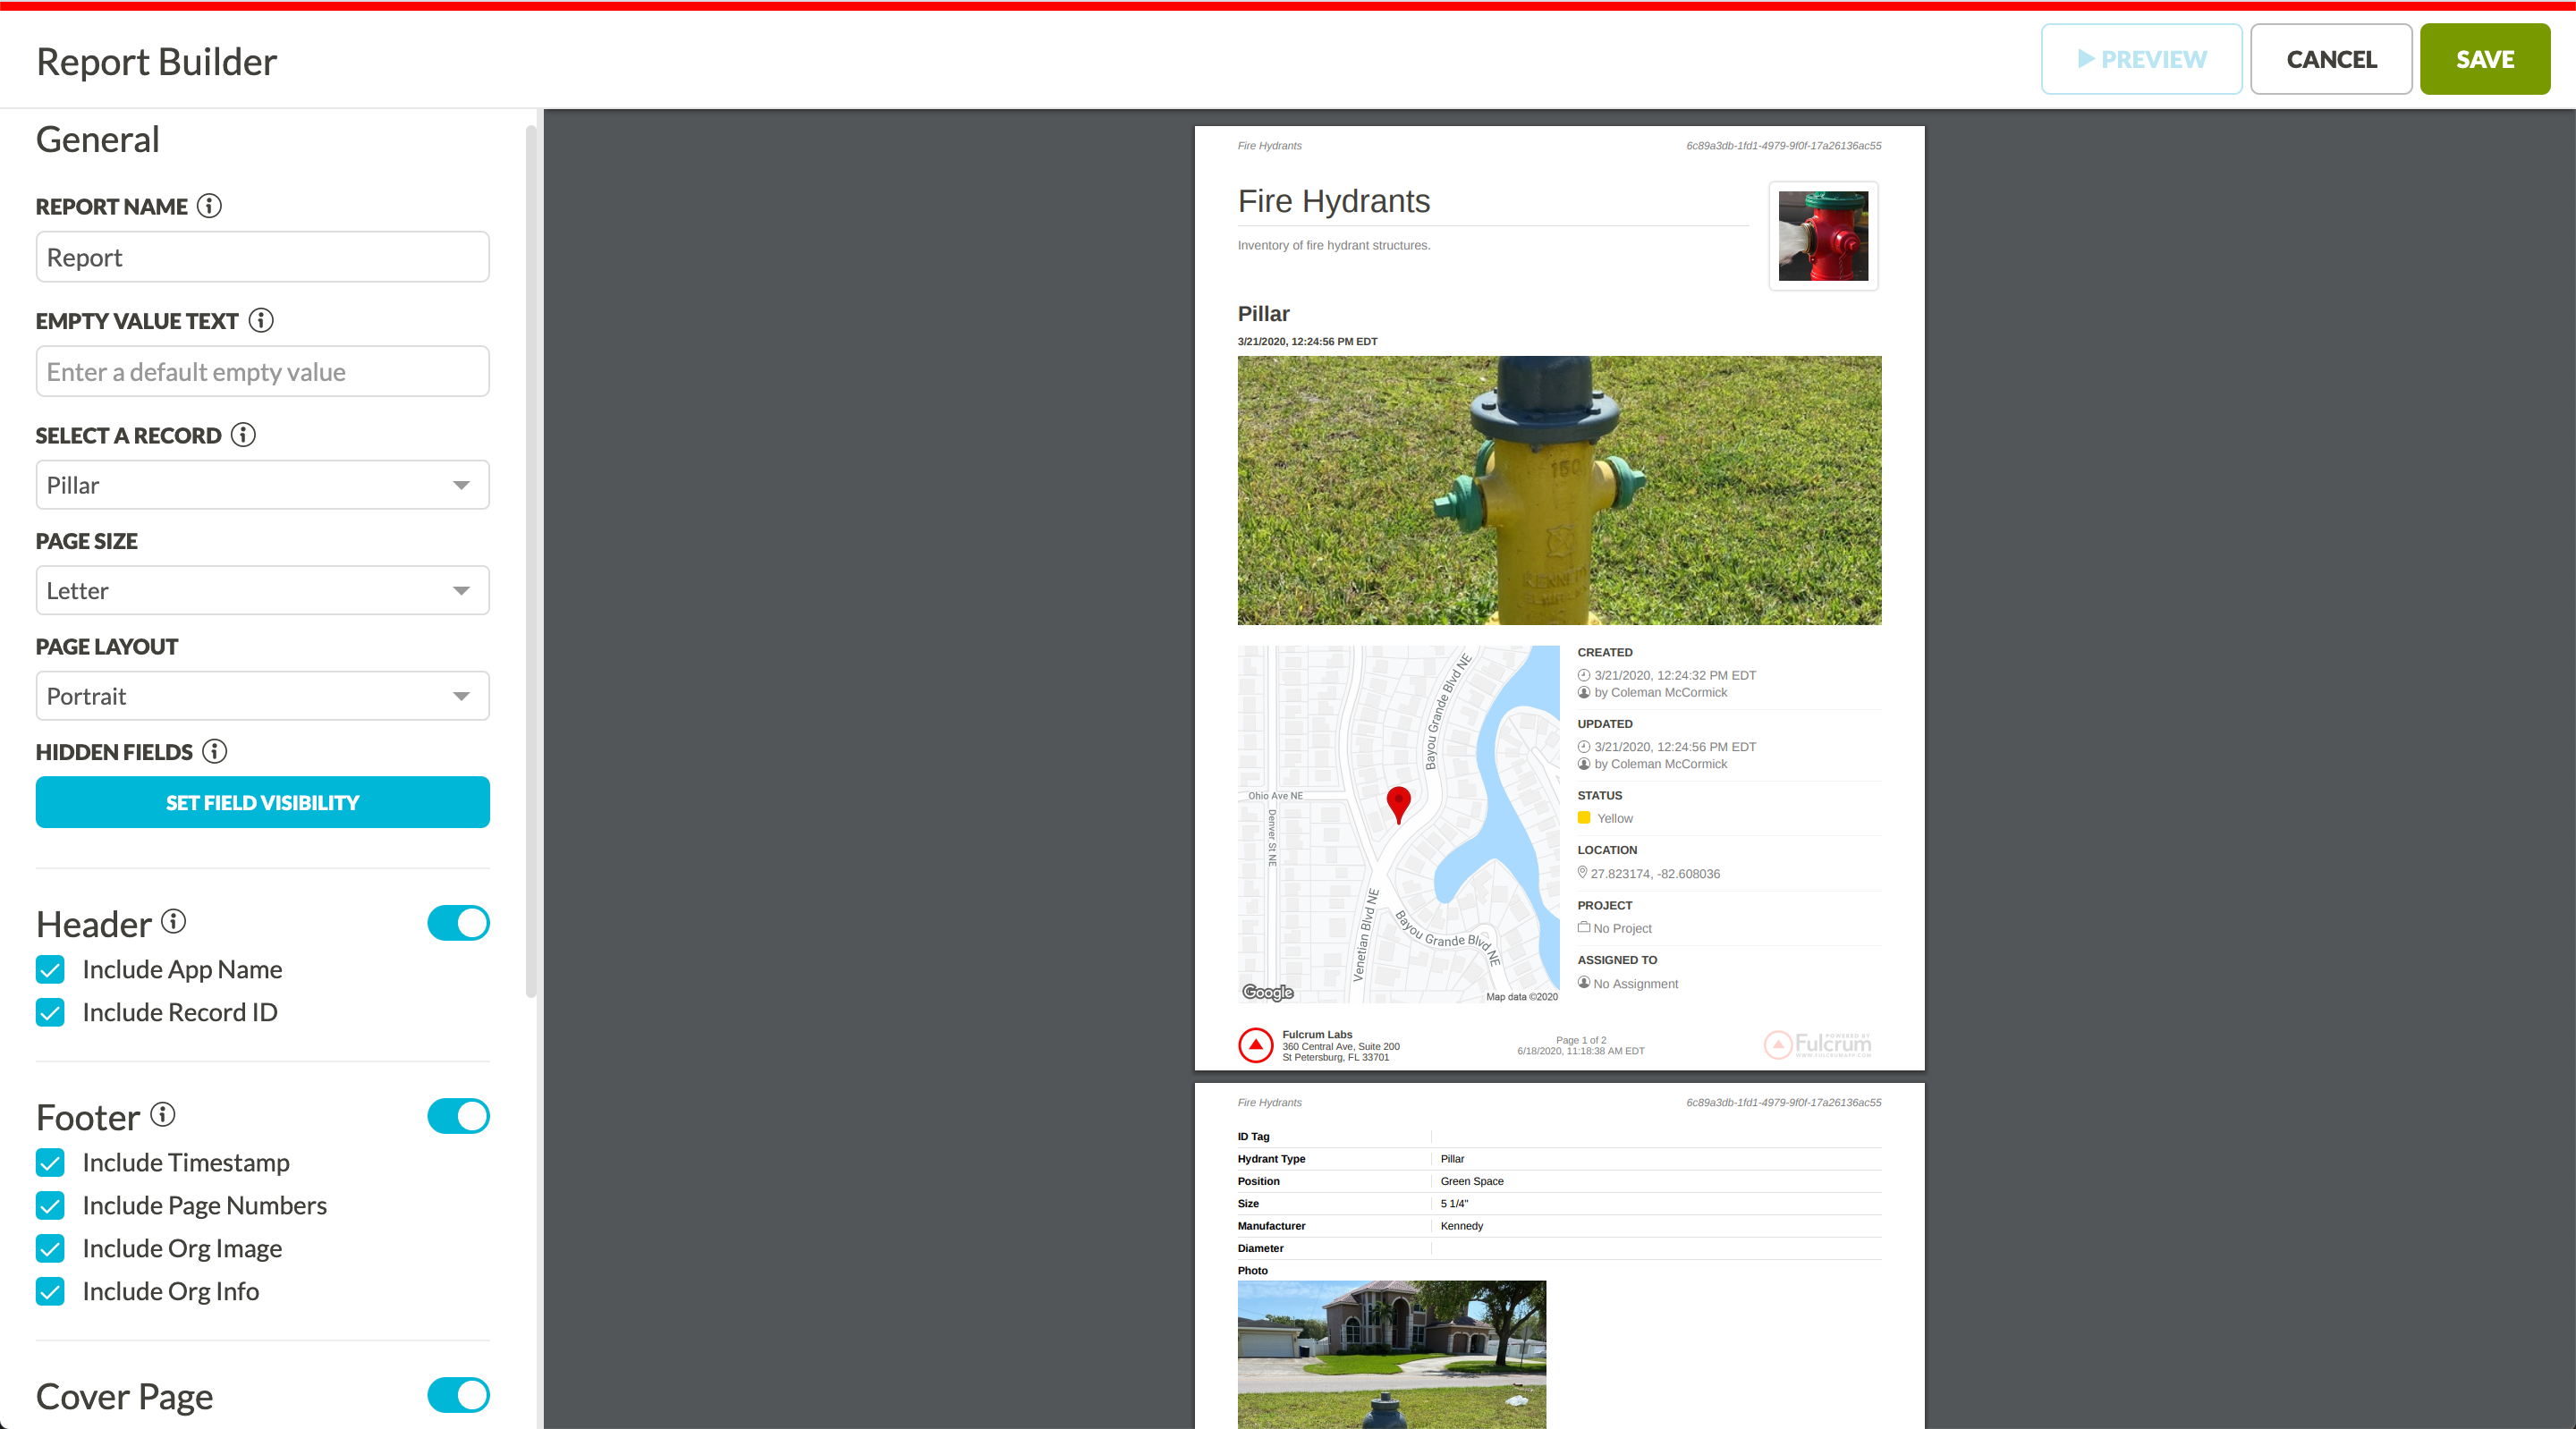
Task: Open the Page Layout Portrait dropdown
Action: click(x=262, y=696)
